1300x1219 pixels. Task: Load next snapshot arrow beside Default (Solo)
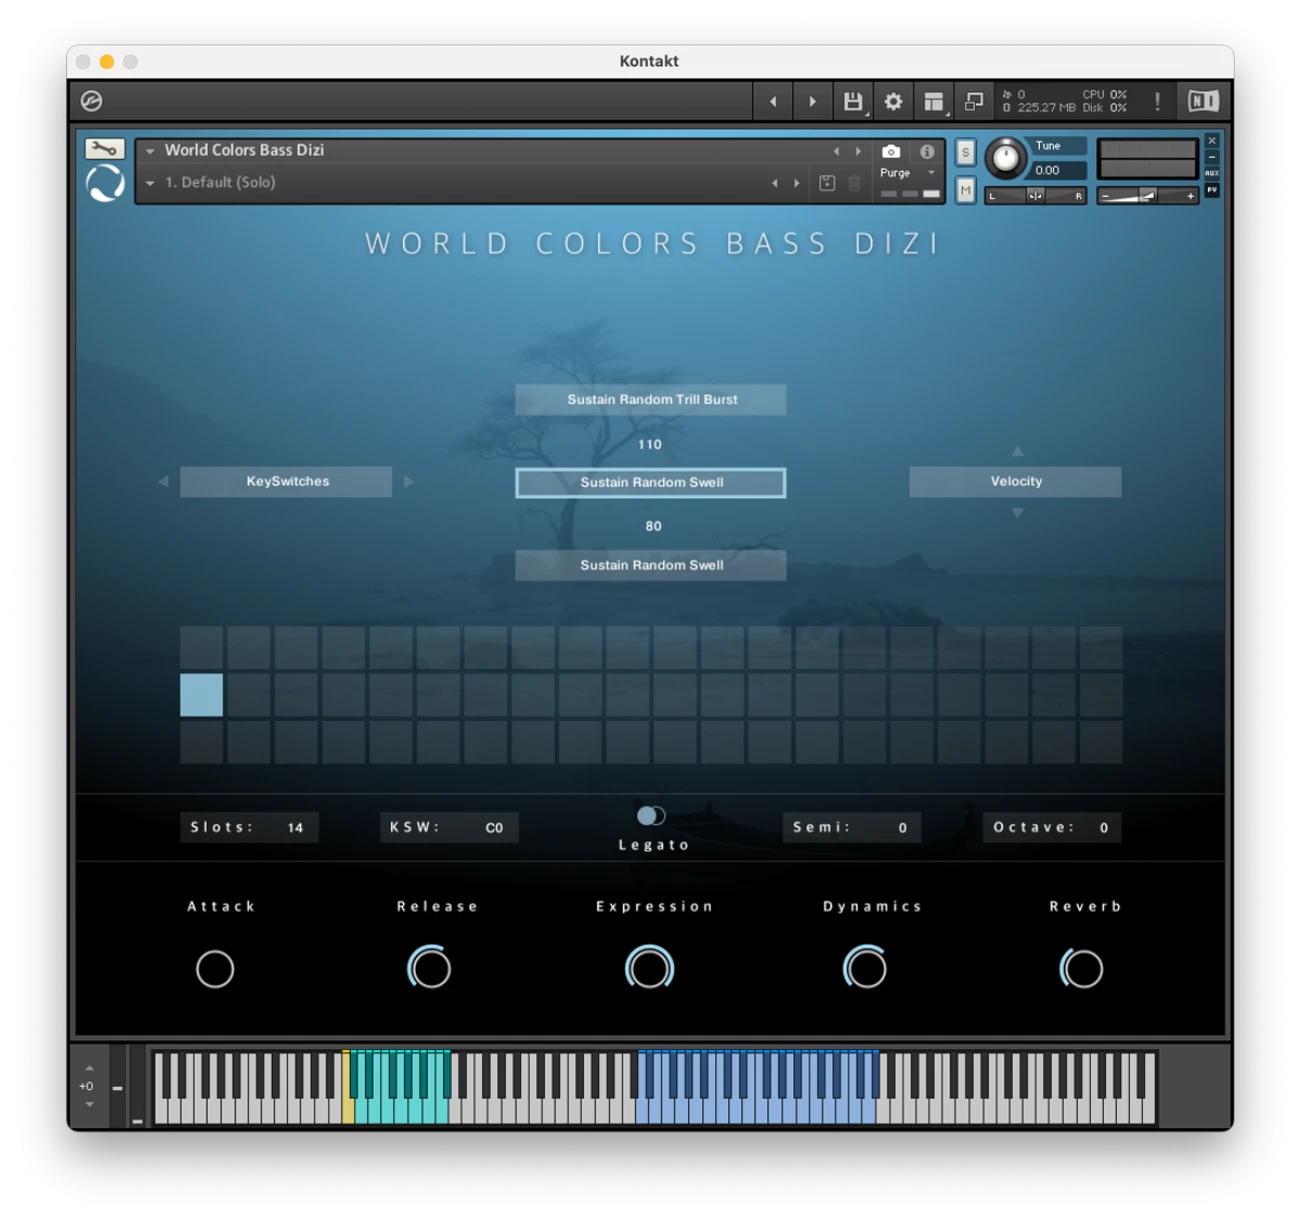(796, 183)
